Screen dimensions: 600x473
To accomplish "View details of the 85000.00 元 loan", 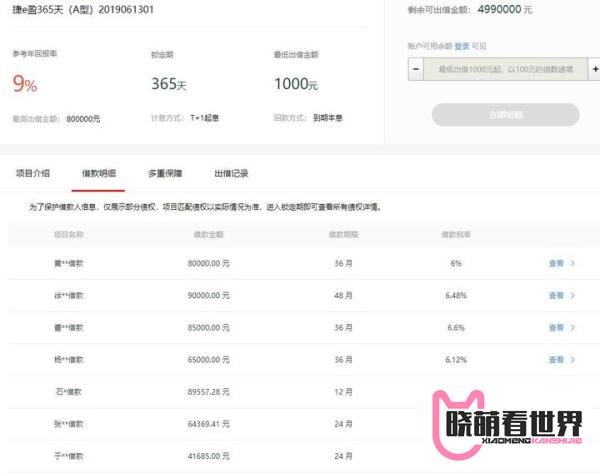I will [556, 328].
